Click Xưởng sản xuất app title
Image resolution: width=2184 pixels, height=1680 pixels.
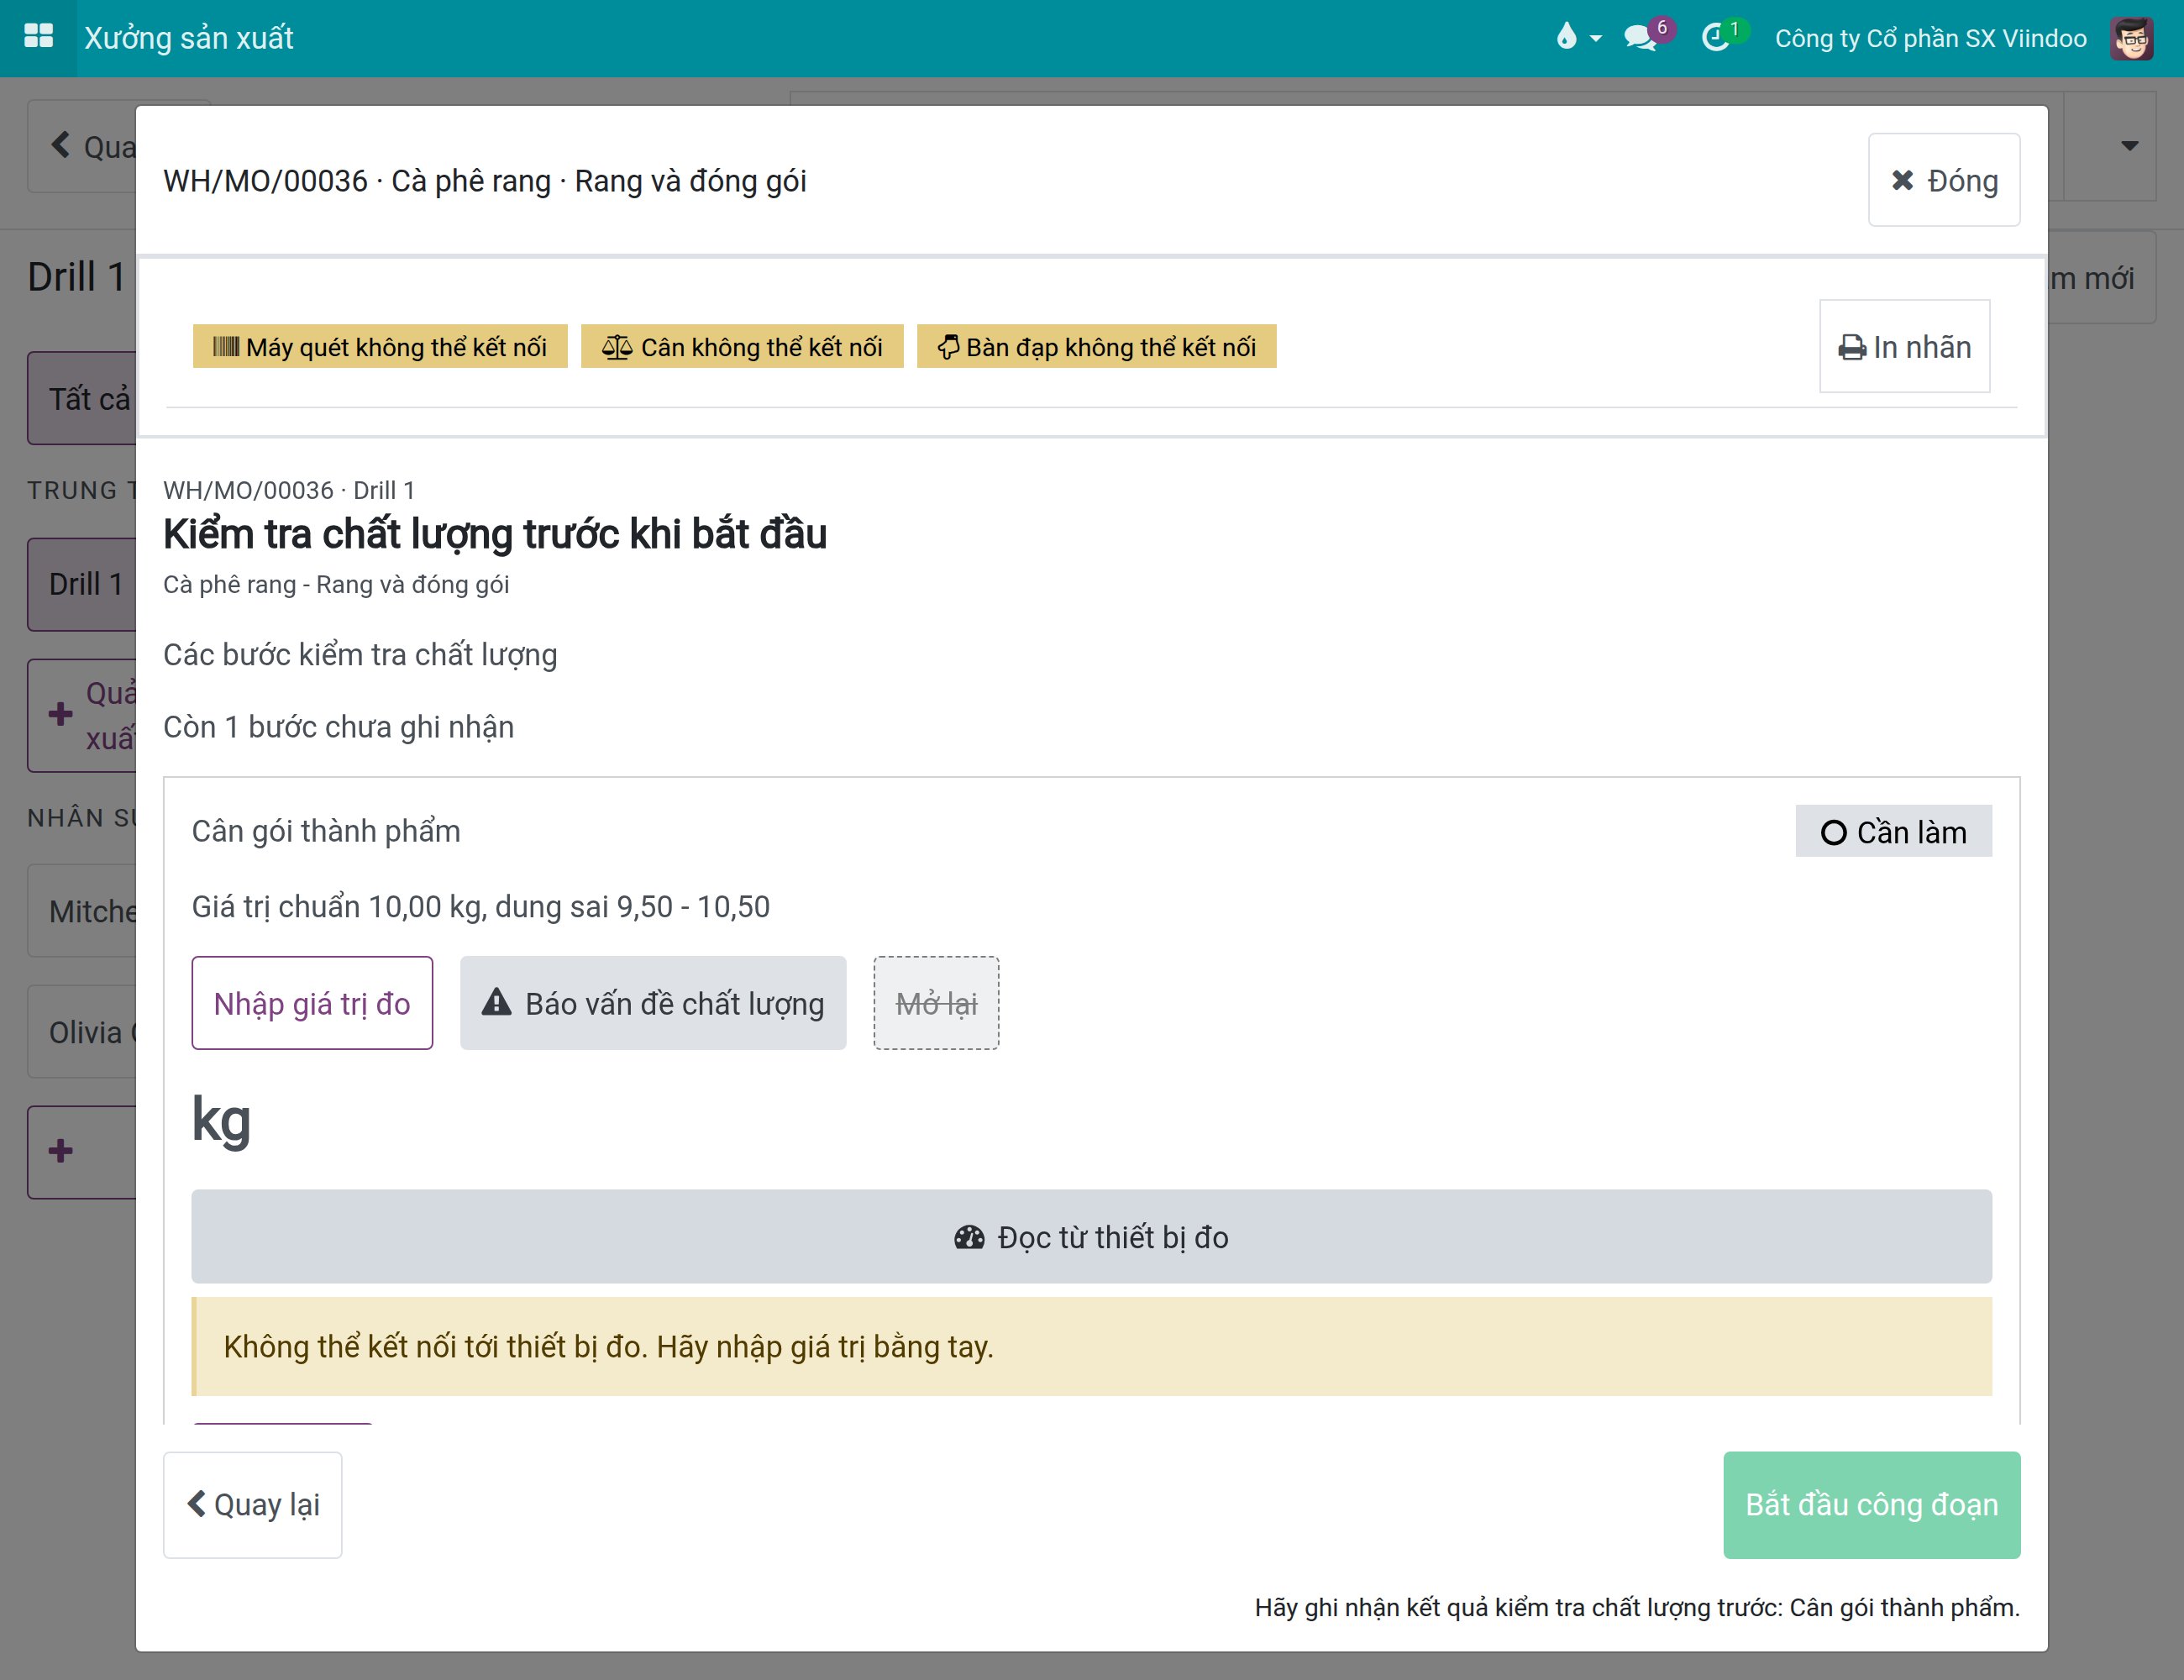[x=188, y=38]
